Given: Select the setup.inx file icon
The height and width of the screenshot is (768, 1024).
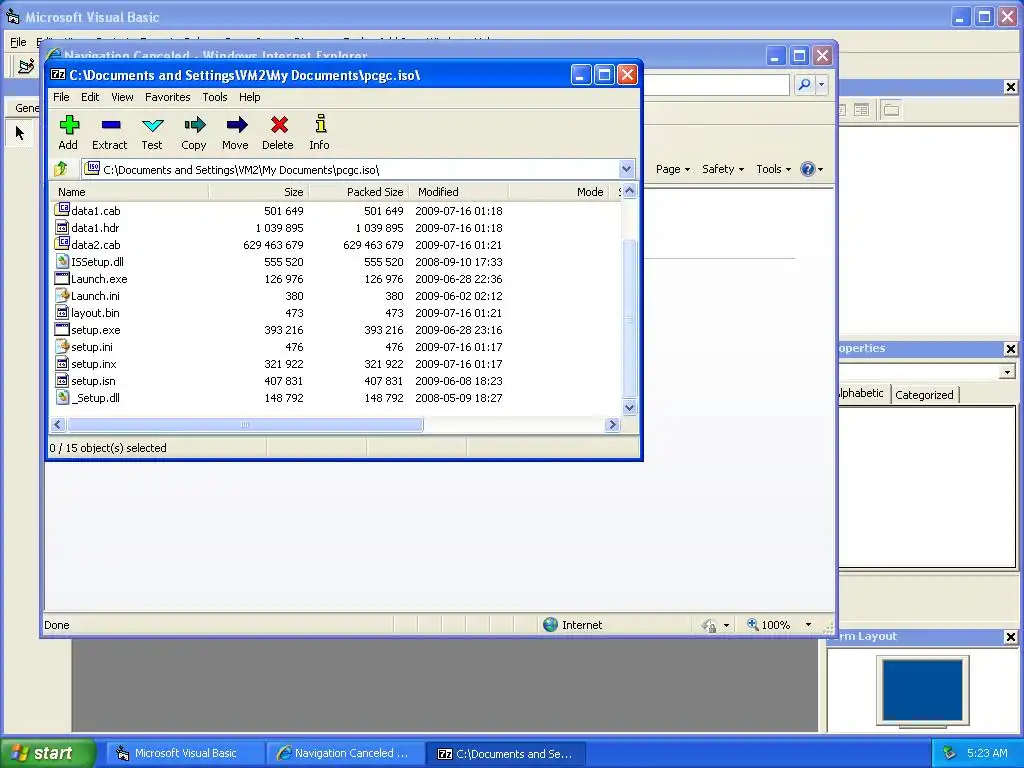Looking at the screenshot, I should pyautogui.click(x=62, y=363).
